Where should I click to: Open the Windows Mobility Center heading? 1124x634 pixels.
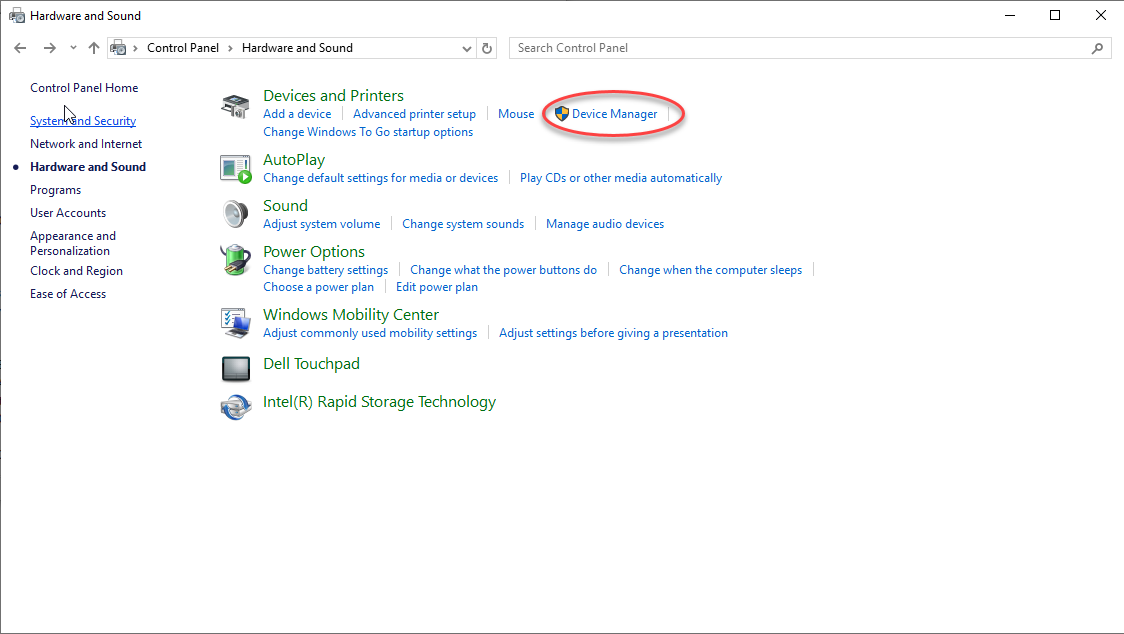click(351, 315)
